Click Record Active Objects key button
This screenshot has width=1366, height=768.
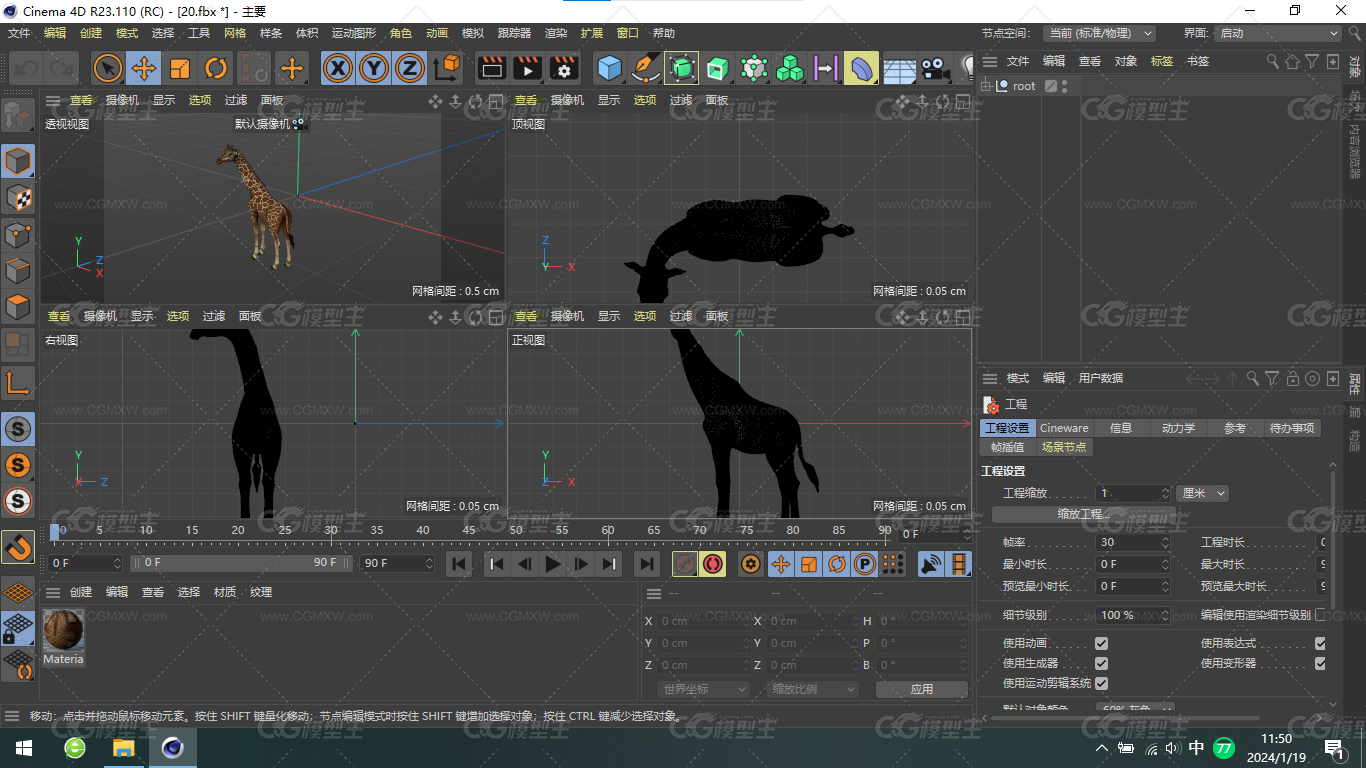coord(685,564)
